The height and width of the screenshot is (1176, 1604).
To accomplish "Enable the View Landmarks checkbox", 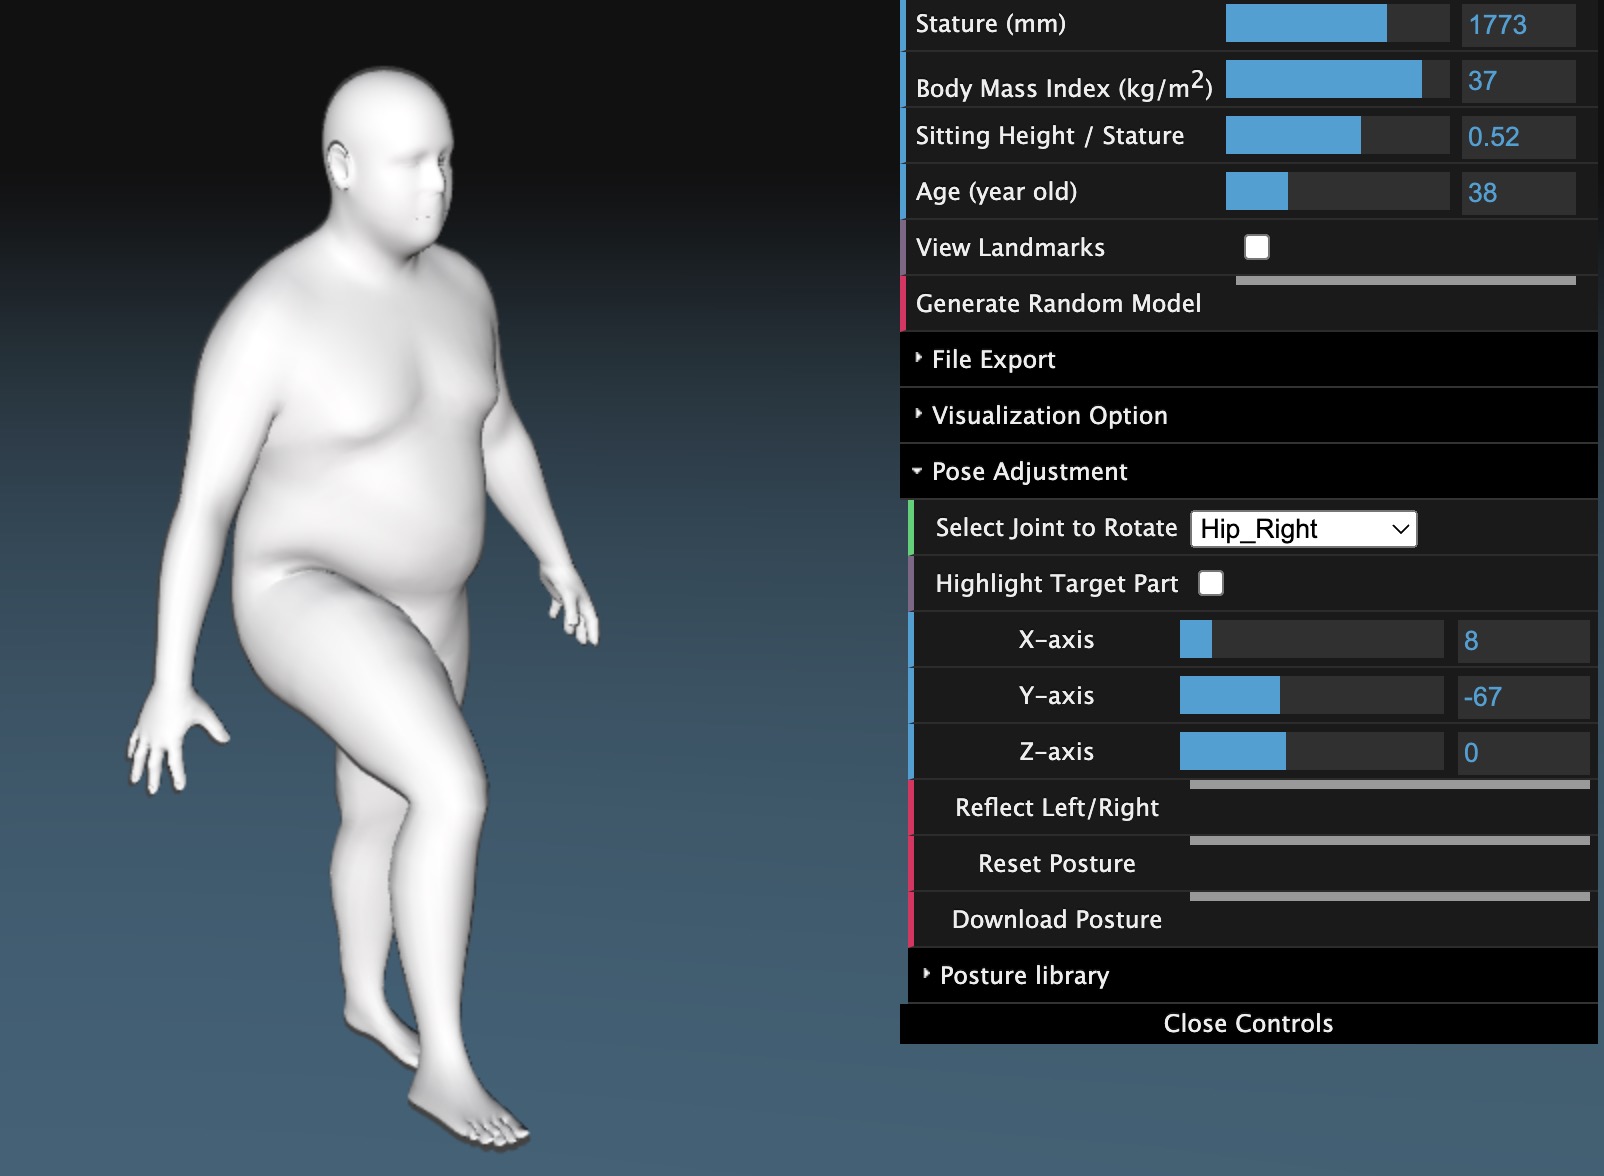I will point(1256,246).
